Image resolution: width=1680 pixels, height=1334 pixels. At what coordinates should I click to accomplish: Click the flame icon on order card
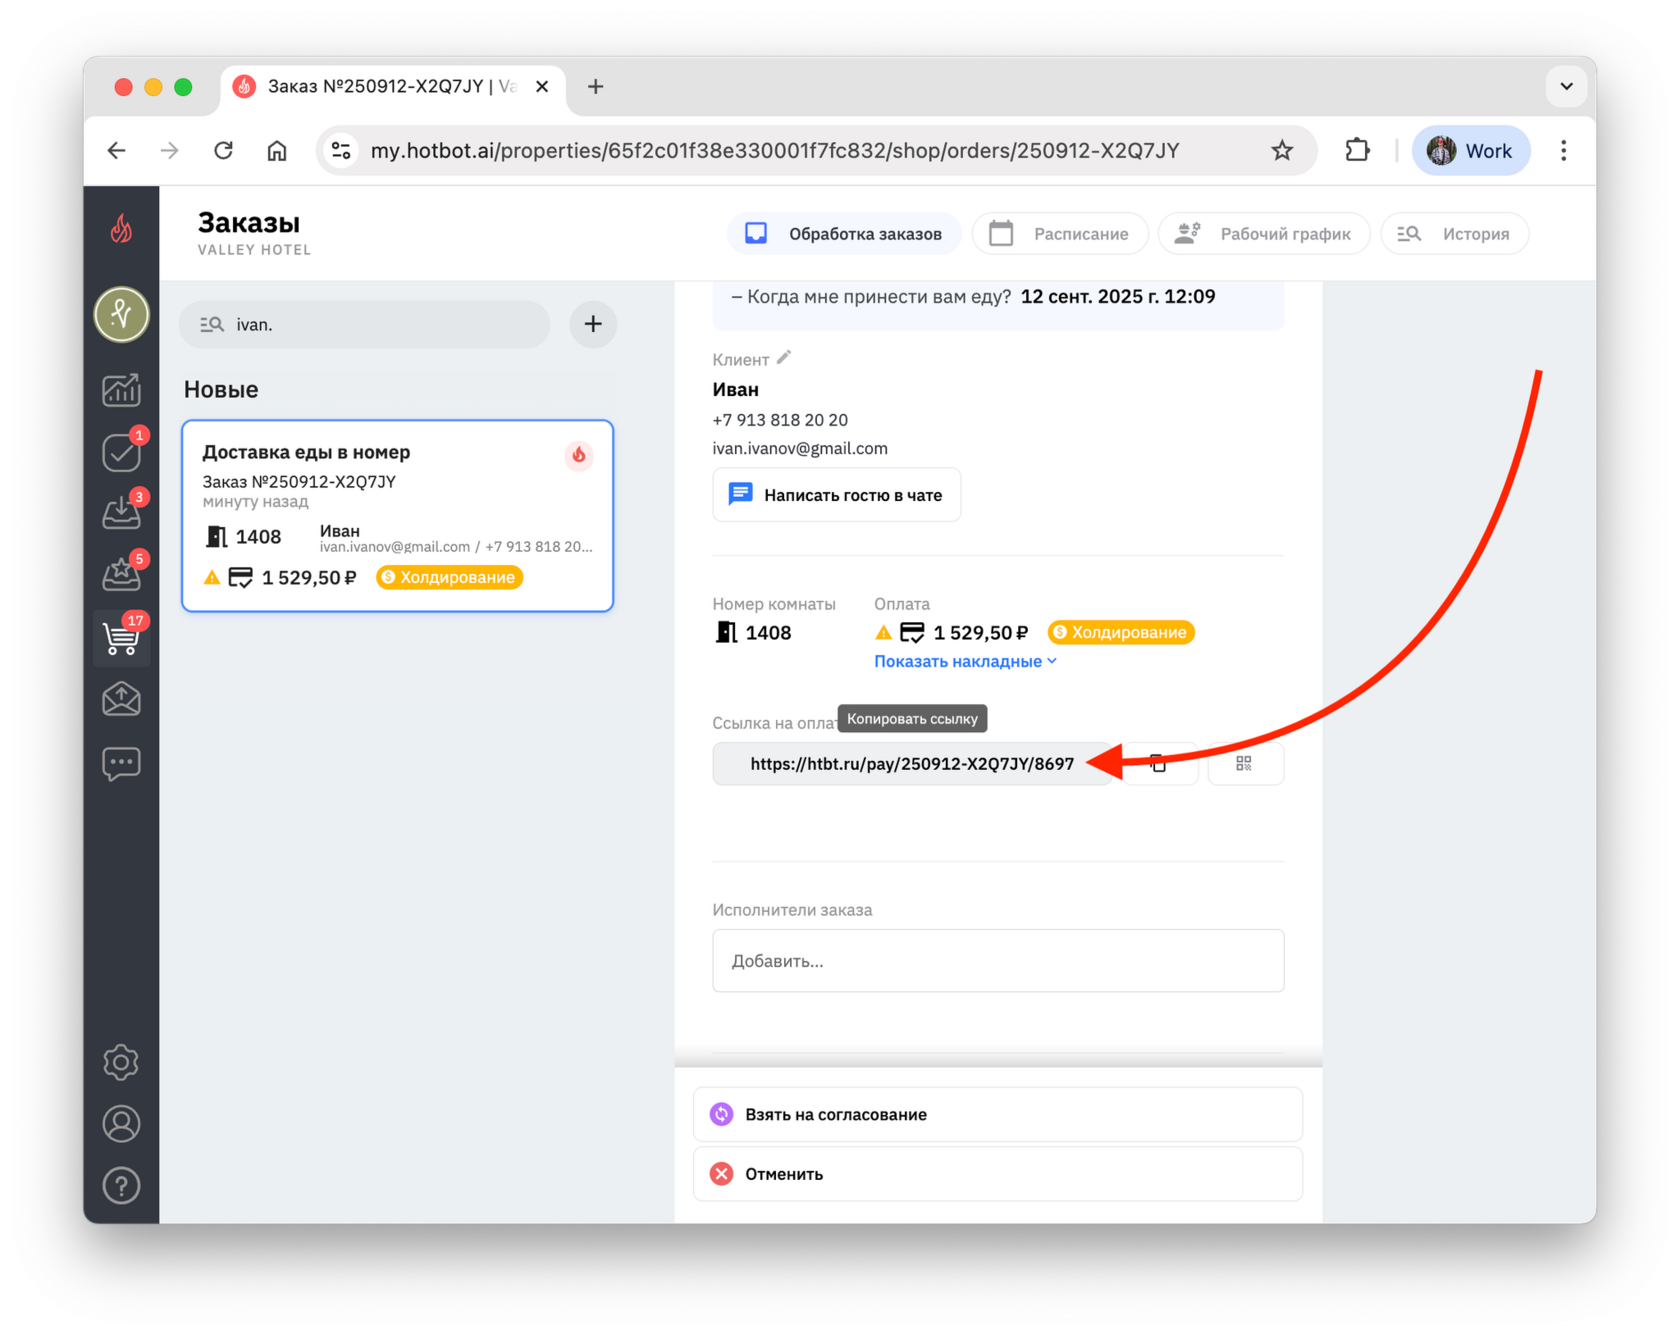(x=579, y=456)
